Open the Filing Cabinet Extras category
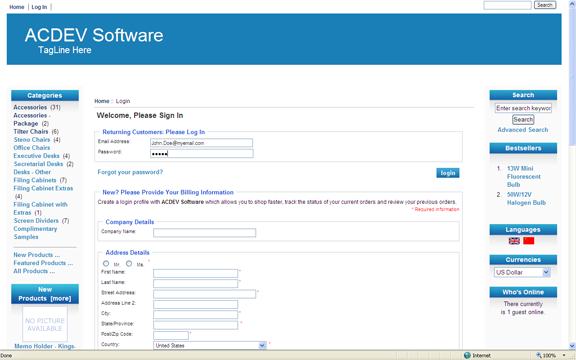576x360 pixels. (x=43, y=188)
